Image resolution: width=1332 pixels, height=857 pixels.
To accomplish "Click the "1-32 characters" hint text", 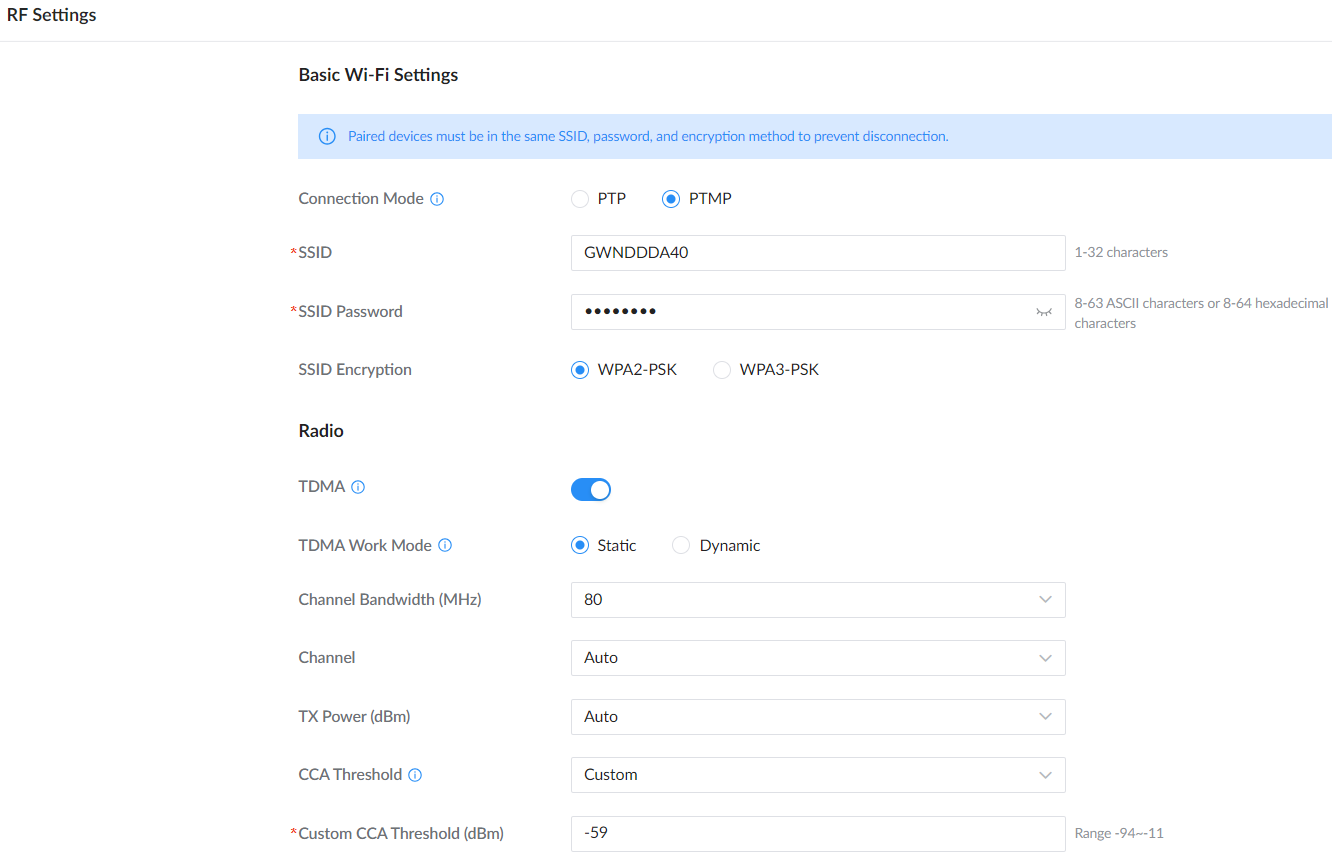I will (1121, 253).
